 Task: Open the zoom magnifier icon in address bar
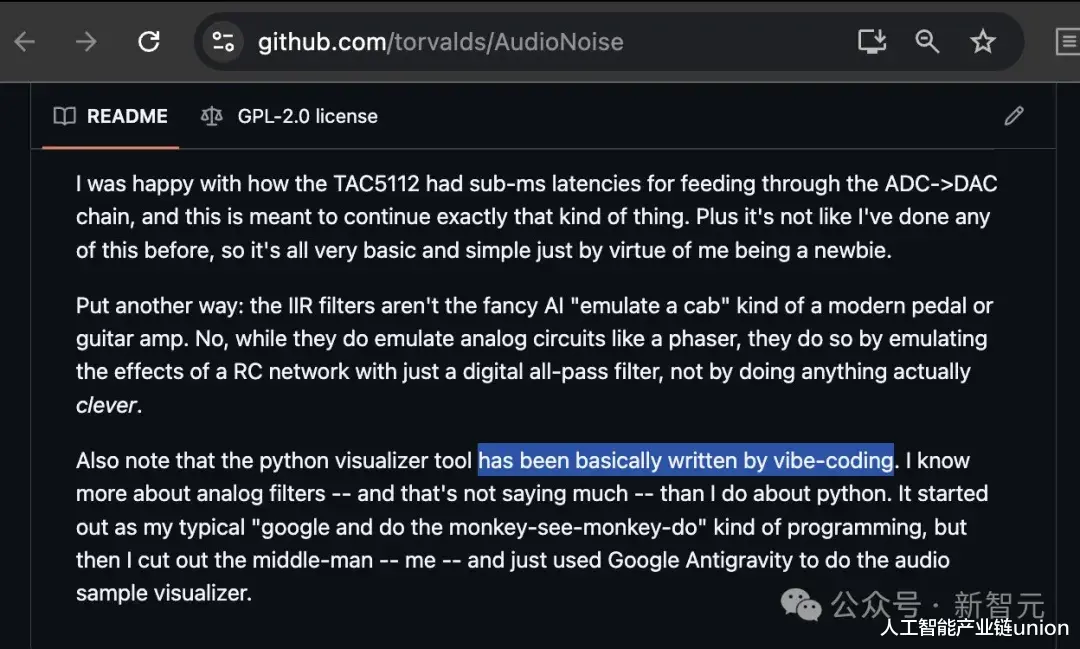pyautogui.click(x=928, y=42)
